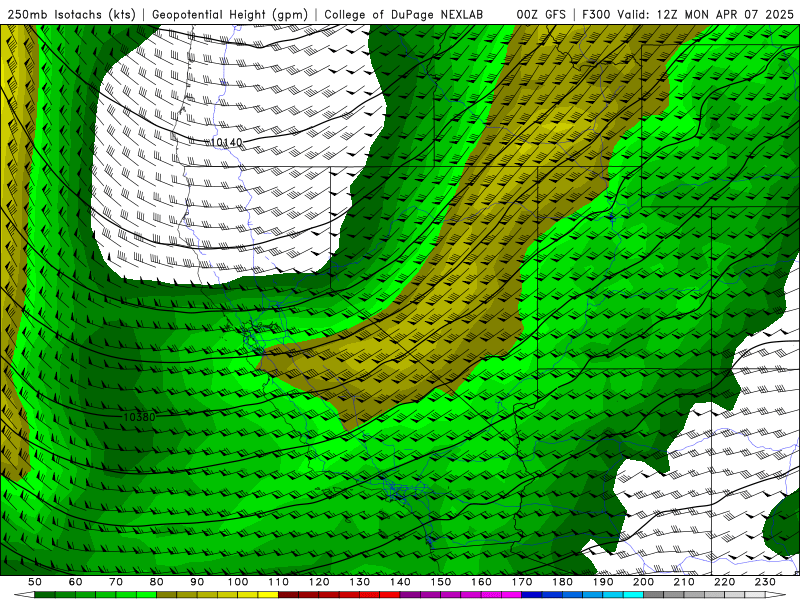This screenshot has width=800, height=600.
Task: Click the 200 label on the color bar
Action: pos(643,582)
